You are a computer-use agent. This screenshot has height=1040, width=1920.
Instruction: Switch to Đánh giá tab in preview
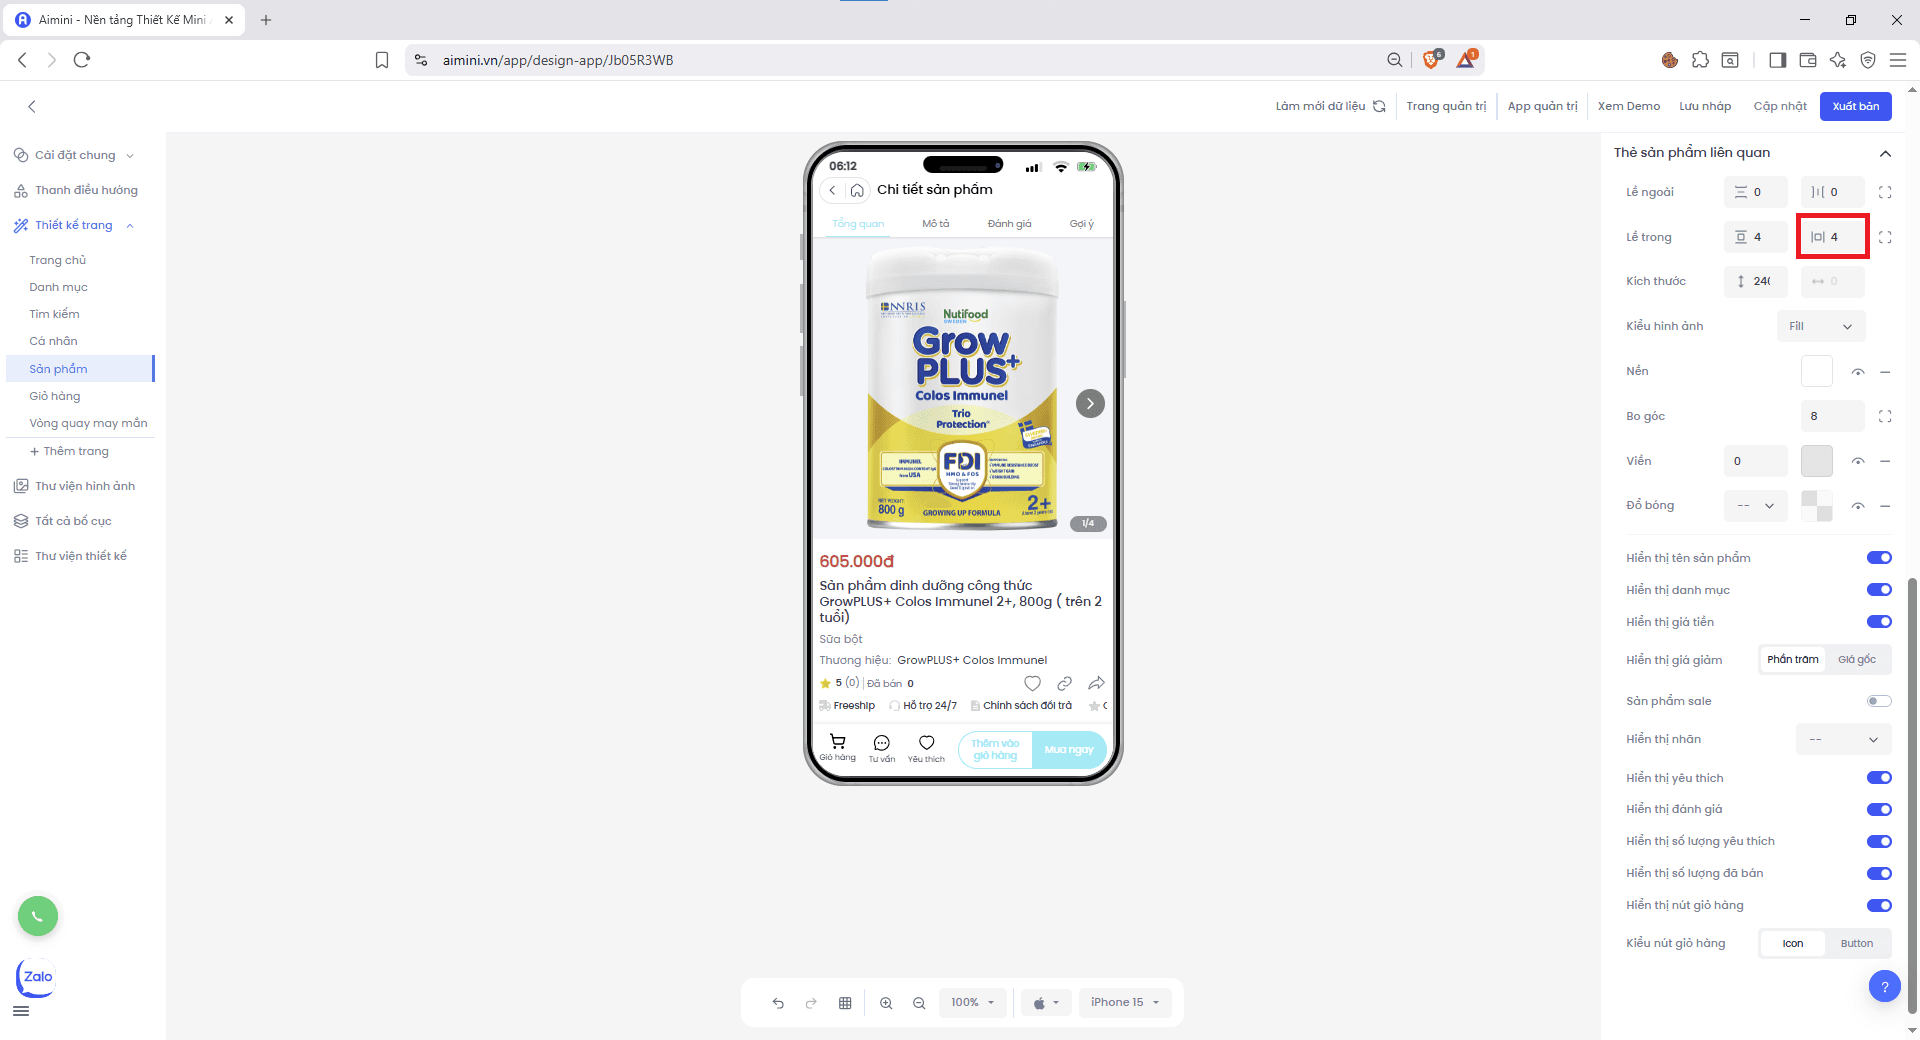1009,224
